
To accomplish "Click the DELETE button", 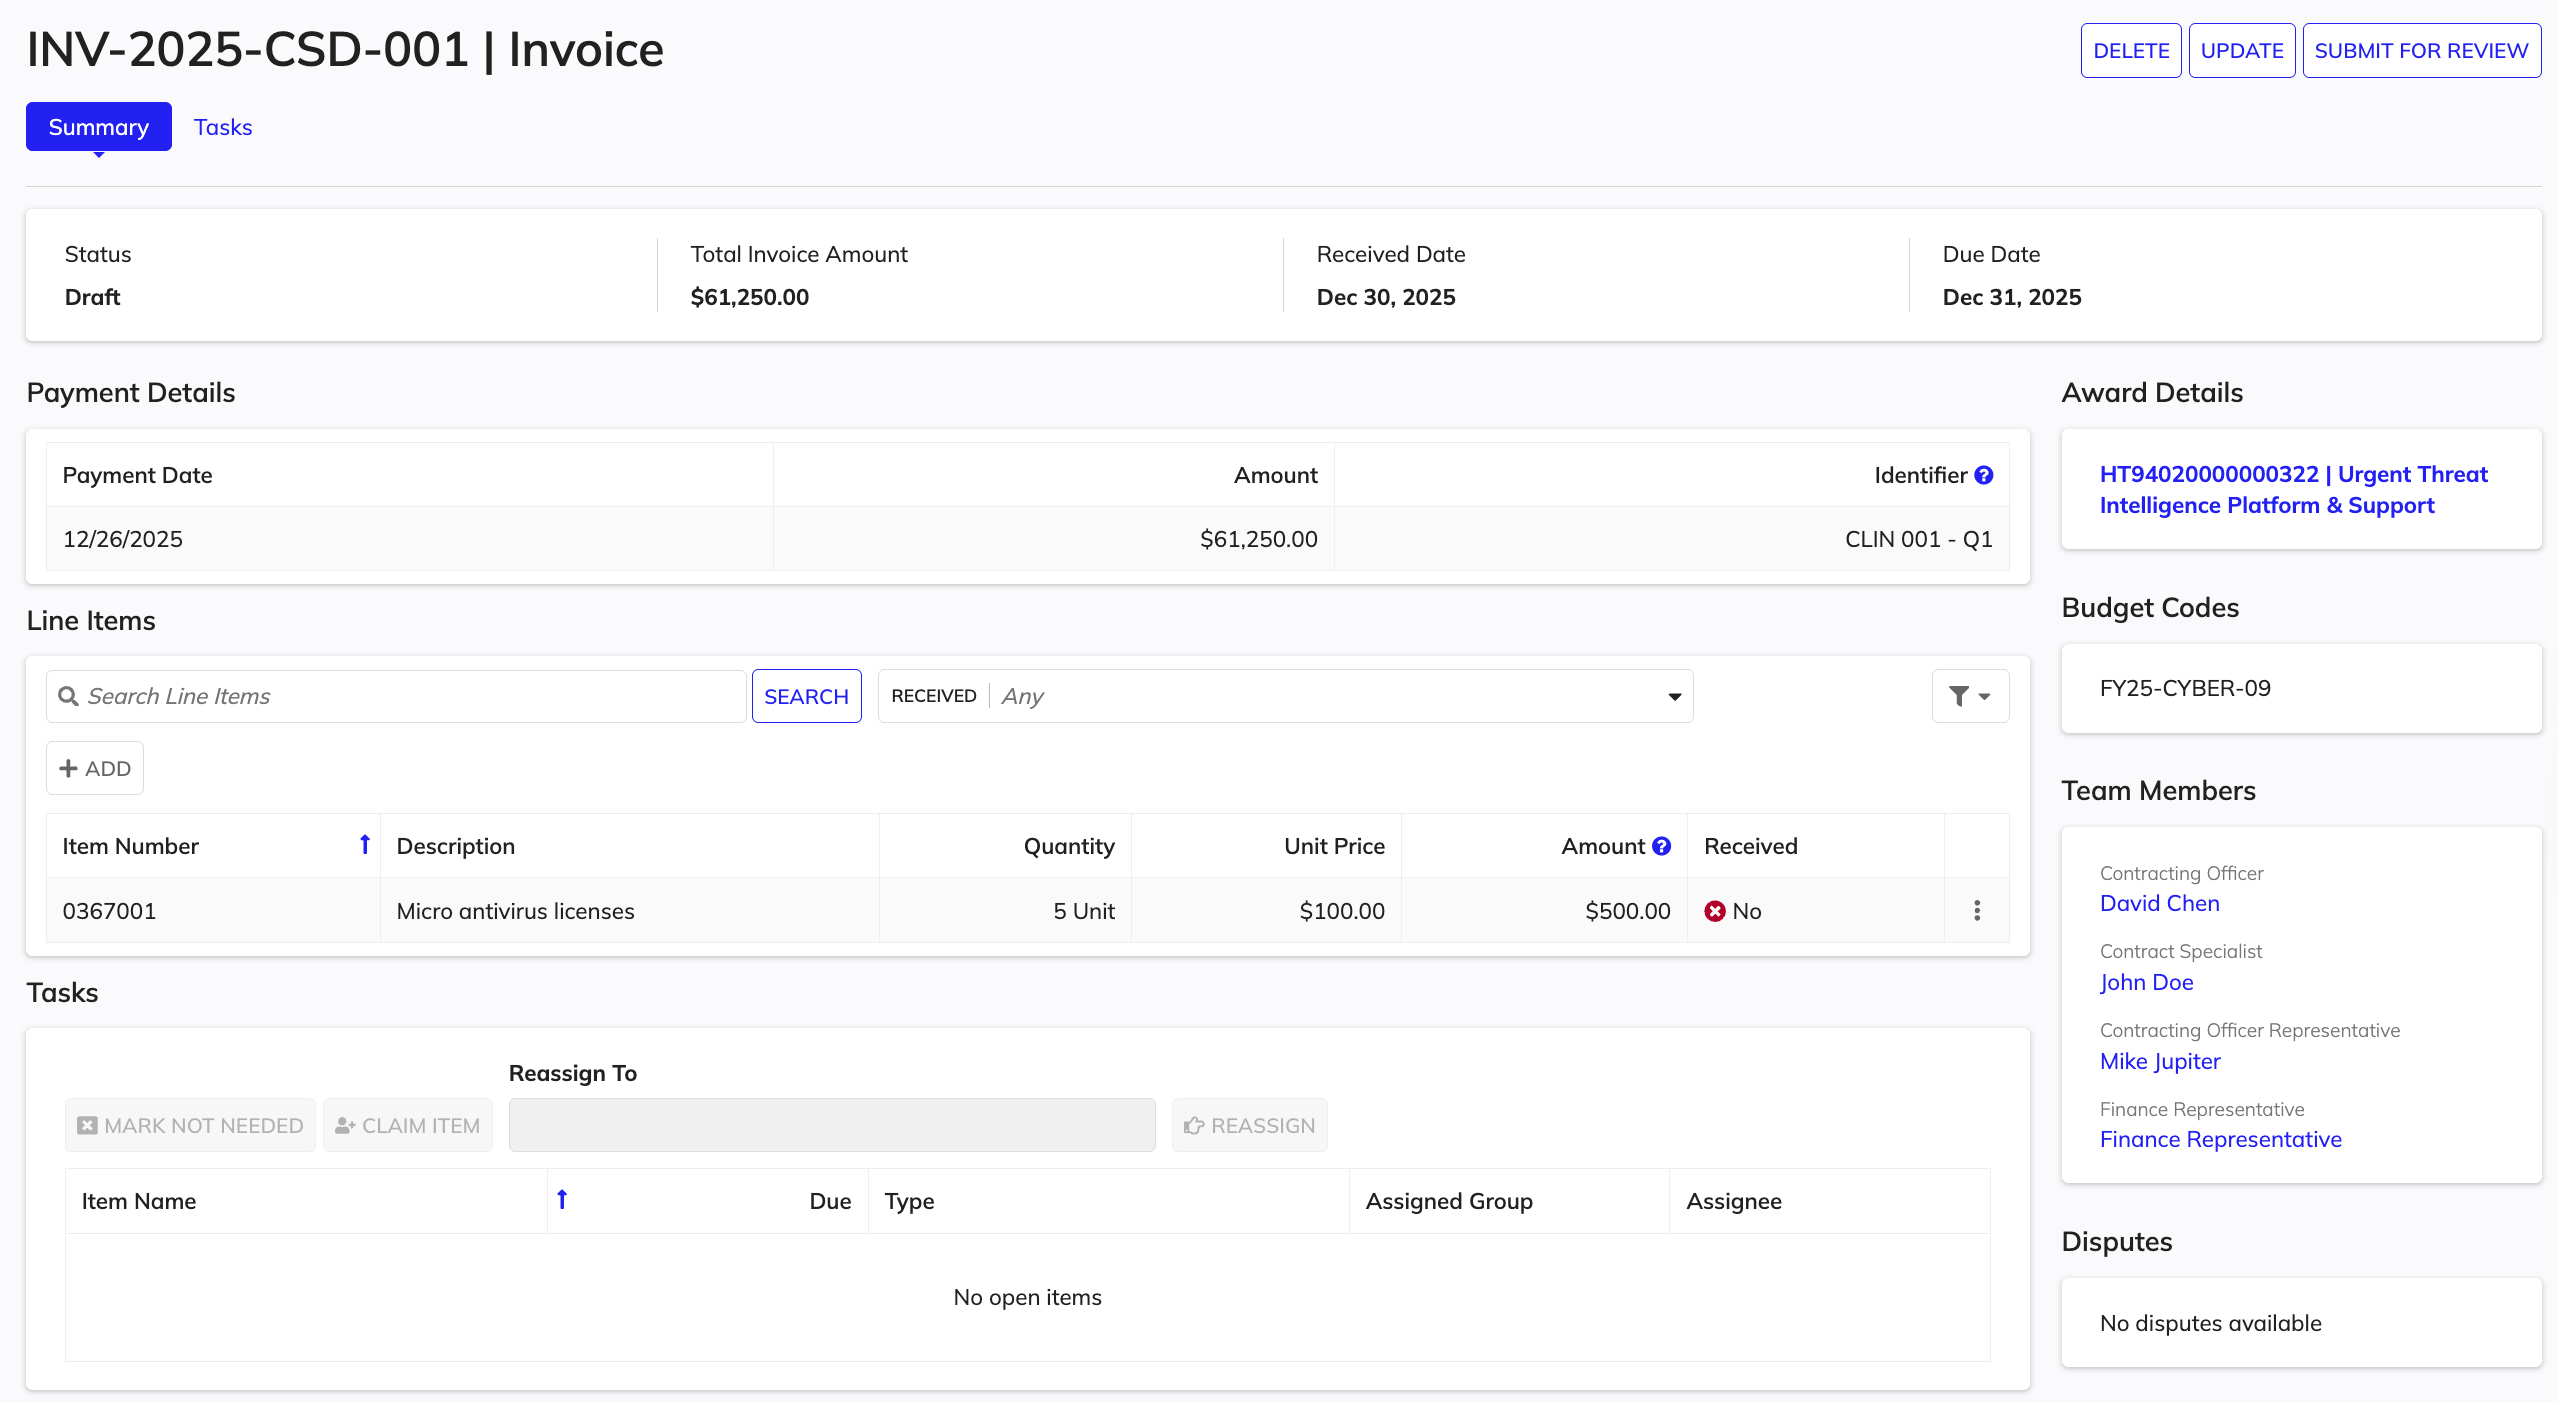I will 2131,50.
